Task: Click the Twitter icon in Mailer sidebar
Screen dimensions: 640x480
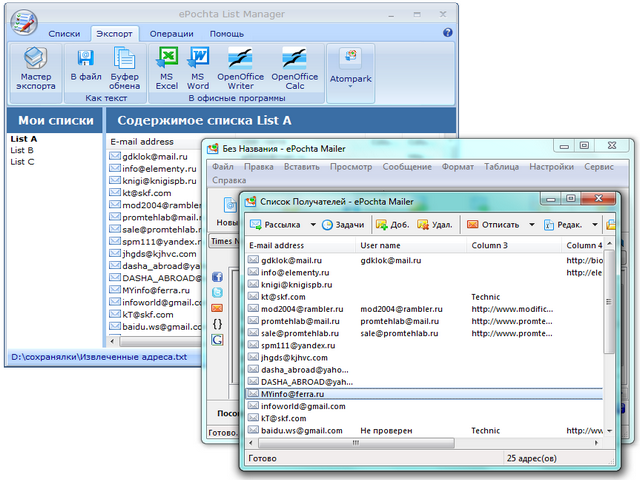Action: pyautogui.click(x=218, y=293)
